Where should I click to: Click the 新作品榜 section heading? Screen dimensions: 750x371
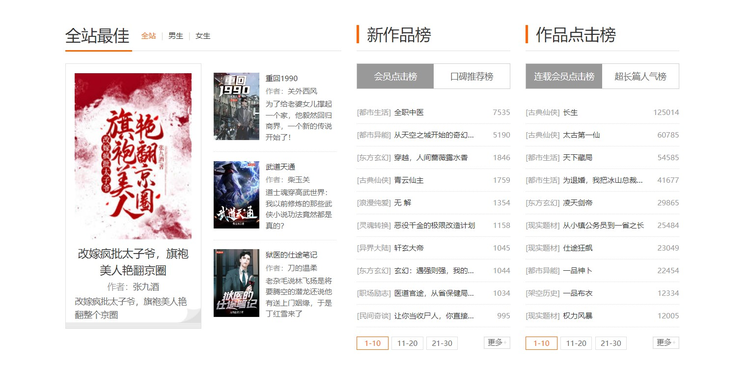(399, 35)
